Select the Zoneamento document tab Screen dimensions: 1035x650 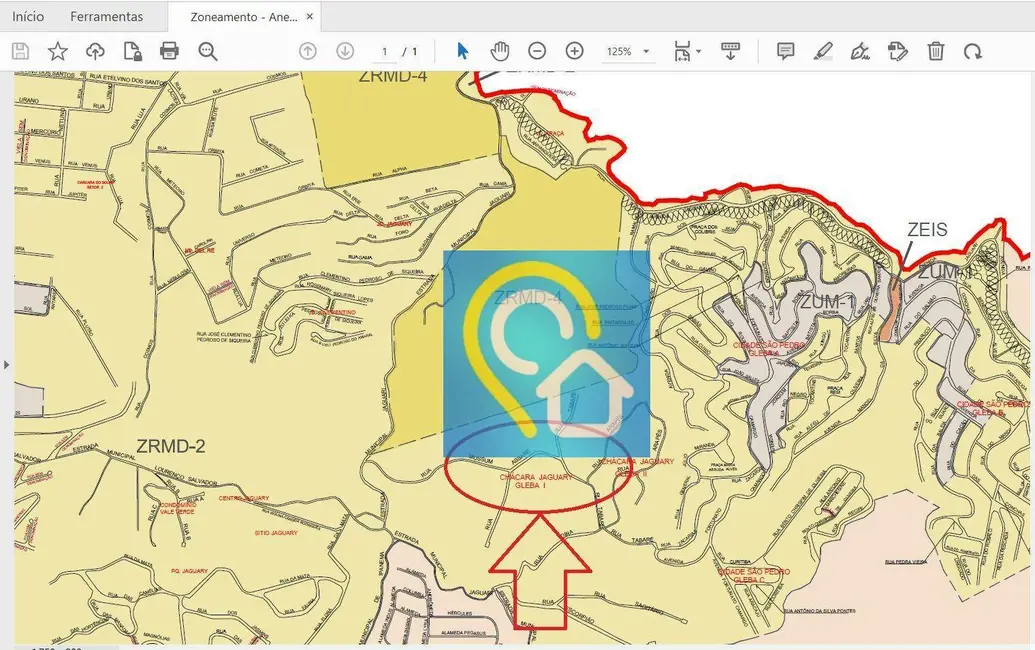(x=244, y=17)
